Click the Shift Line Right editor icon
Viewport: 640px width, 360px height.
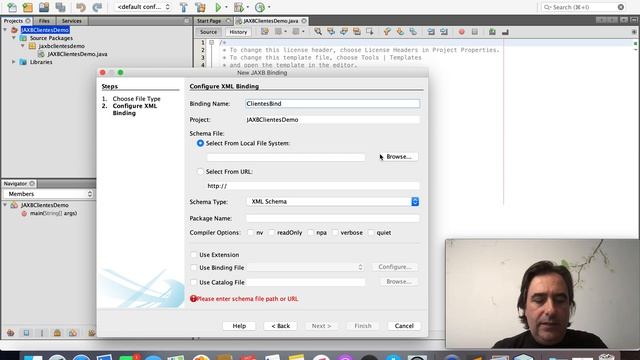point(444,31)
